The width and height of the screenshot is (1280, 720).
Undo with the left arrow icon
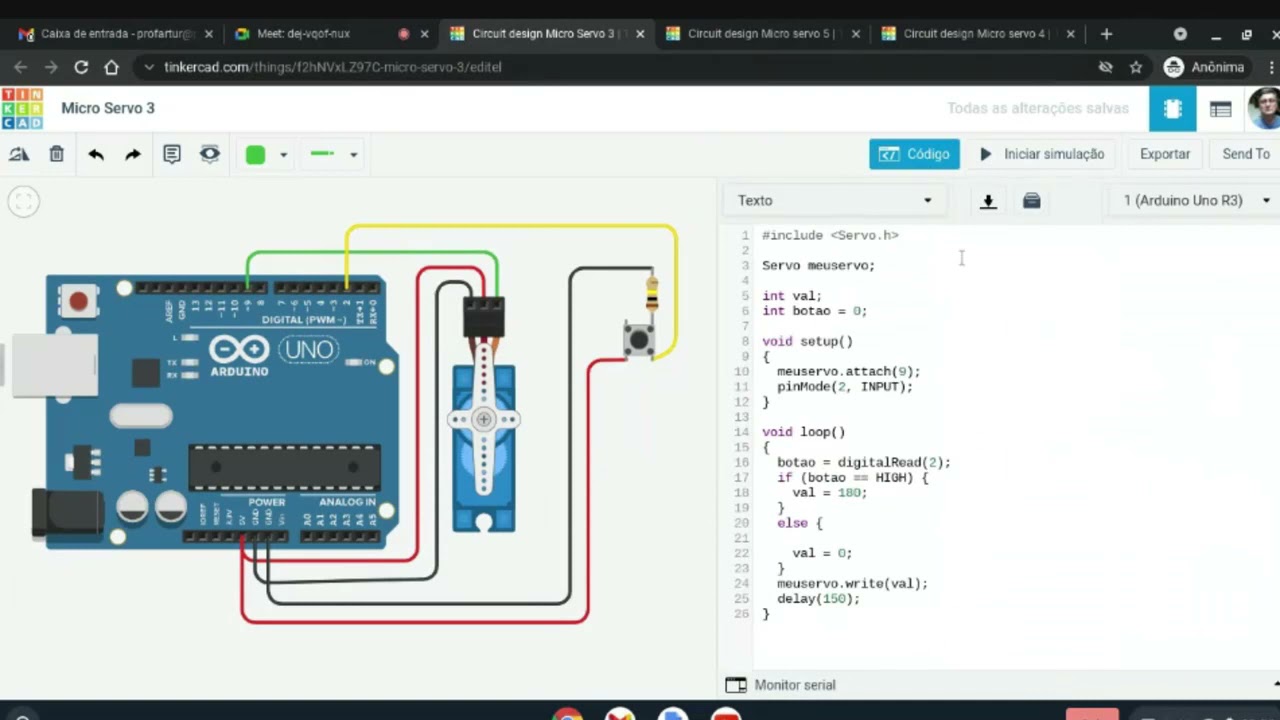click(96, 154)
